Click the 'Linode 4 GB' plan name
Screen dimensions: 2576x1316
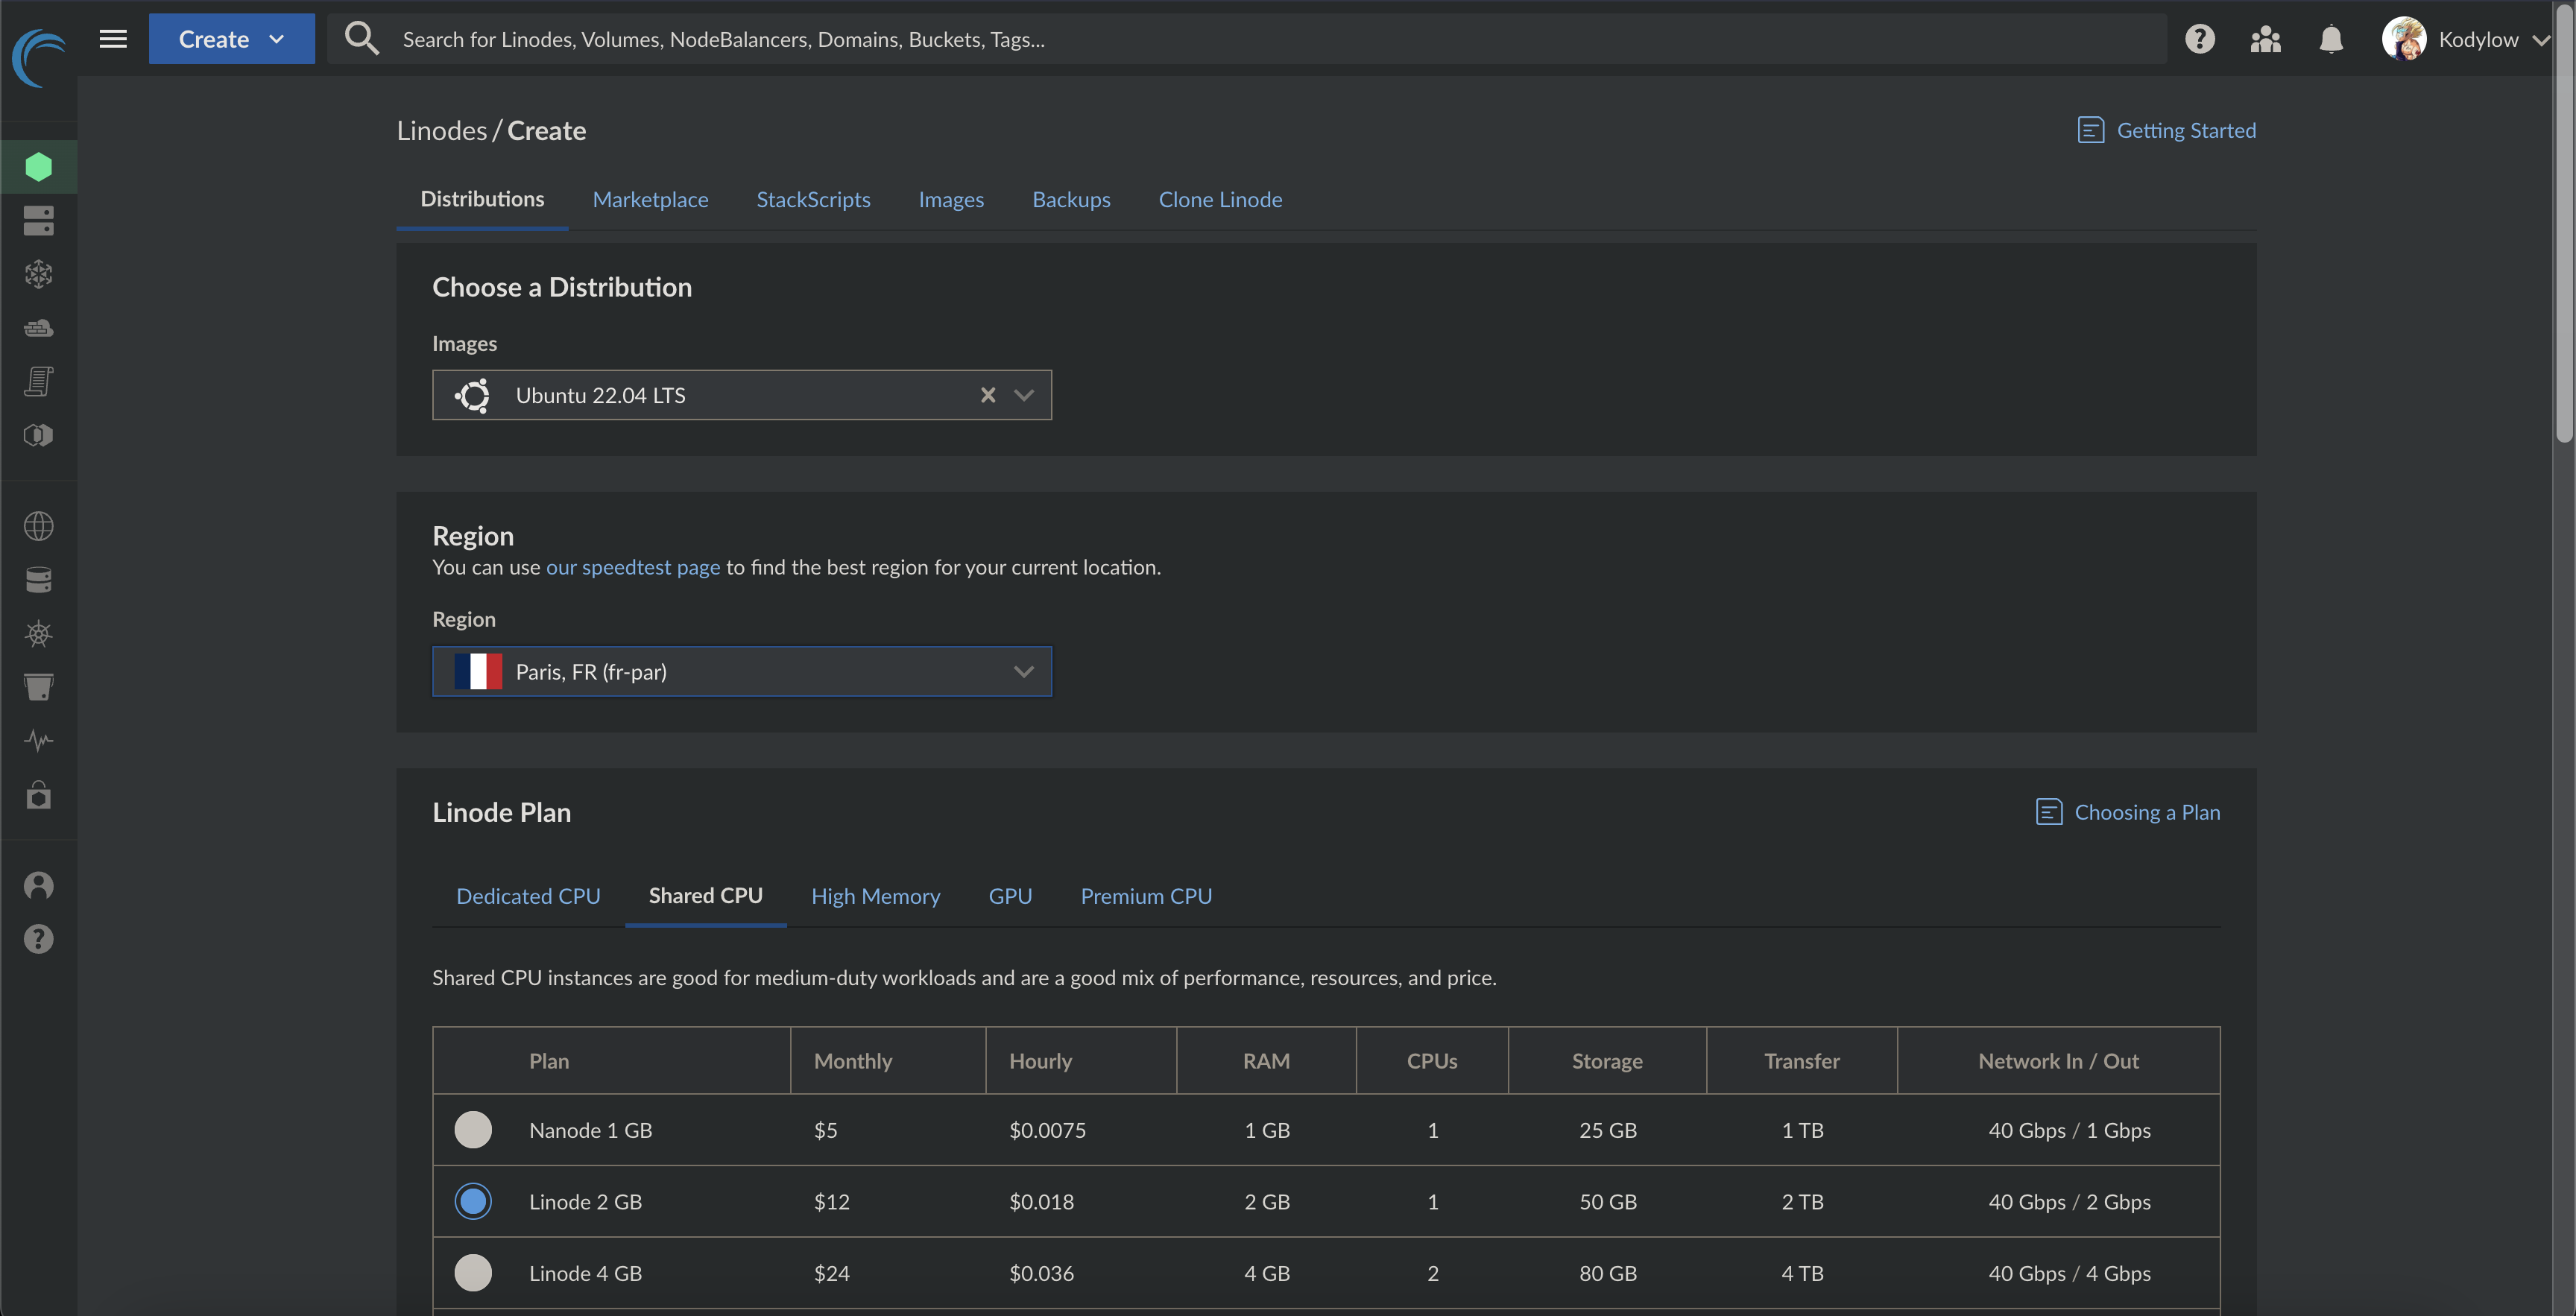click(x=585, y=1273)
